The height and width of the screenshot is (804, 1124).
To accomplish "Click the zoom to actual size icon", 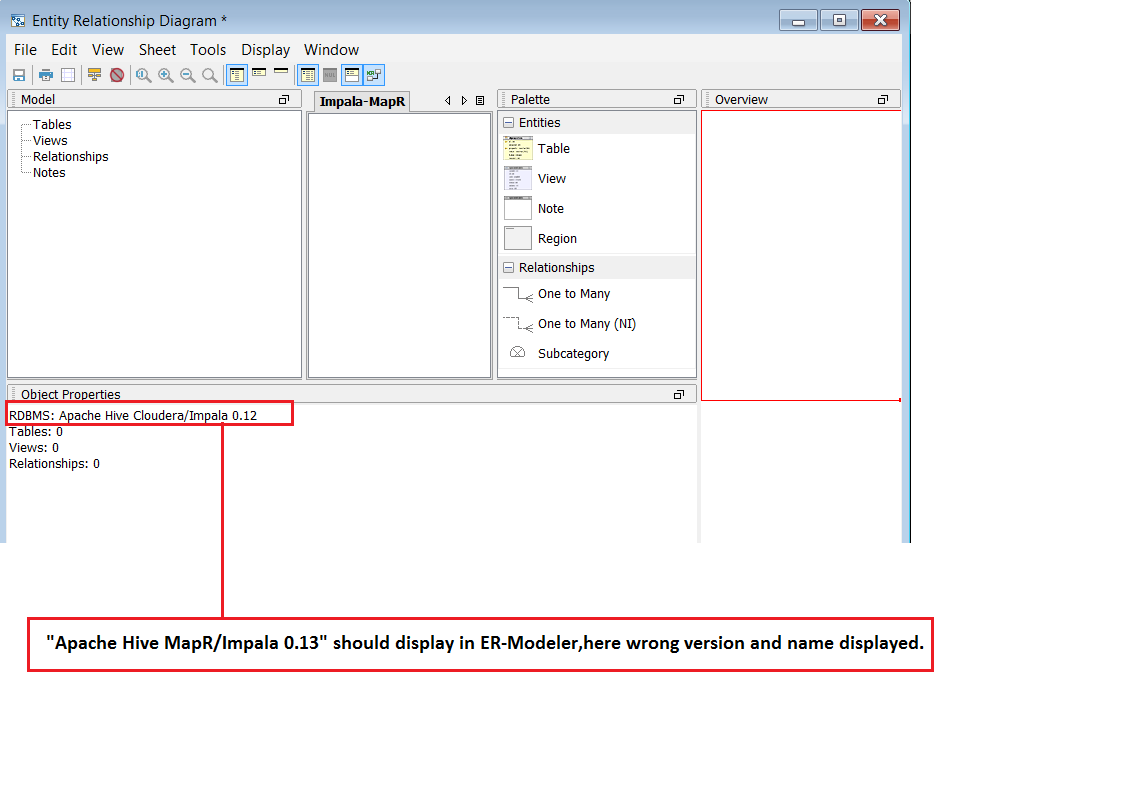I will click(x=143, y=75).
